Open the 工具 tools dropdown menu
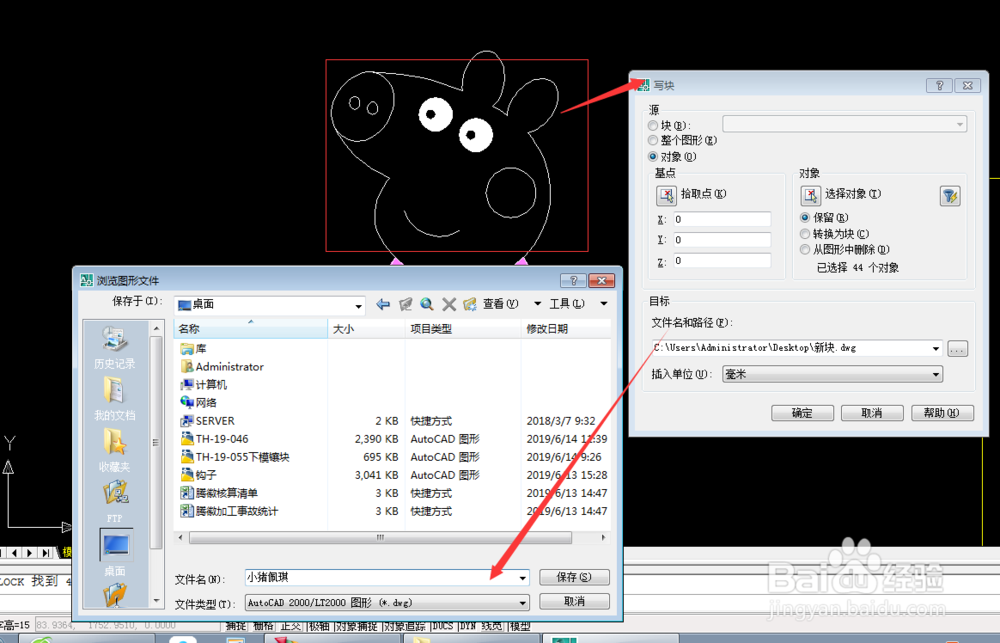 [x=578, y=304]
